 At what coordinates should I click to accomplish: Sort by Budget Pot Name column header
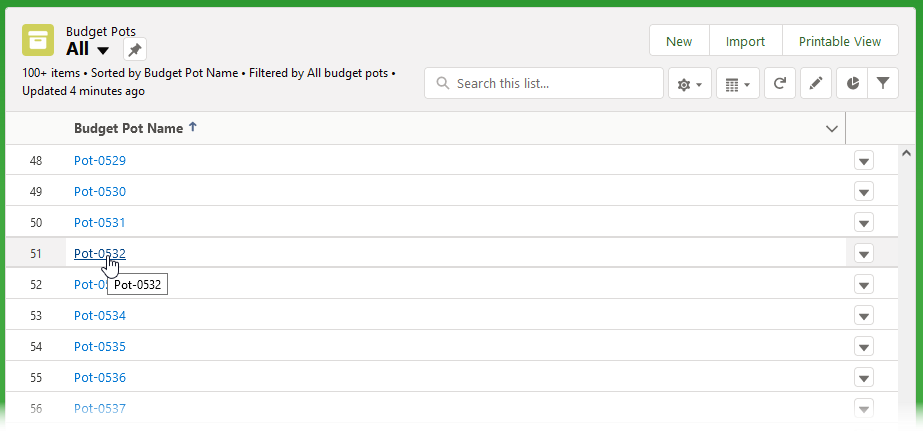[x=129, y=129]
